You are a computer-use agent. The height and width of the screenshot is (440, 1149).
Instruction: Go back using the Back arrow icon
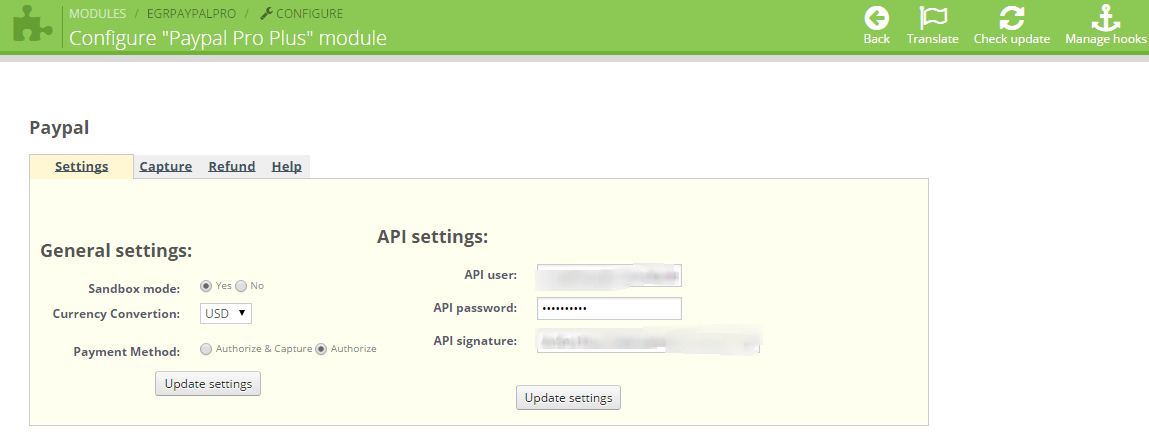coord(876,18)
